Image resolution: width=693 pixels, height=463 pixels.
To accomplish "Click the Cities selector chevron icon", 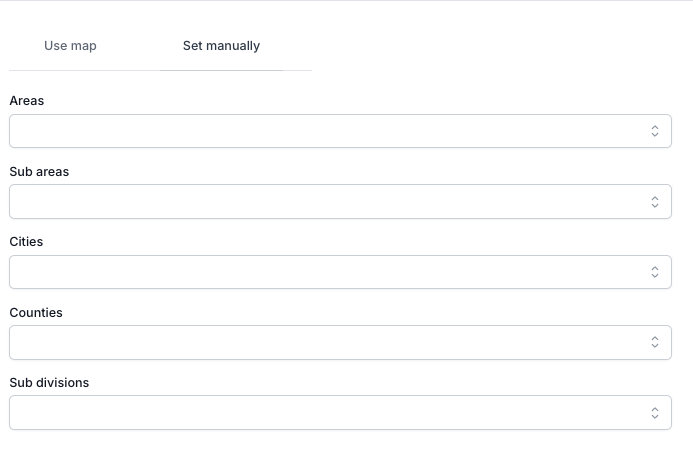I will tap(654, 272).
